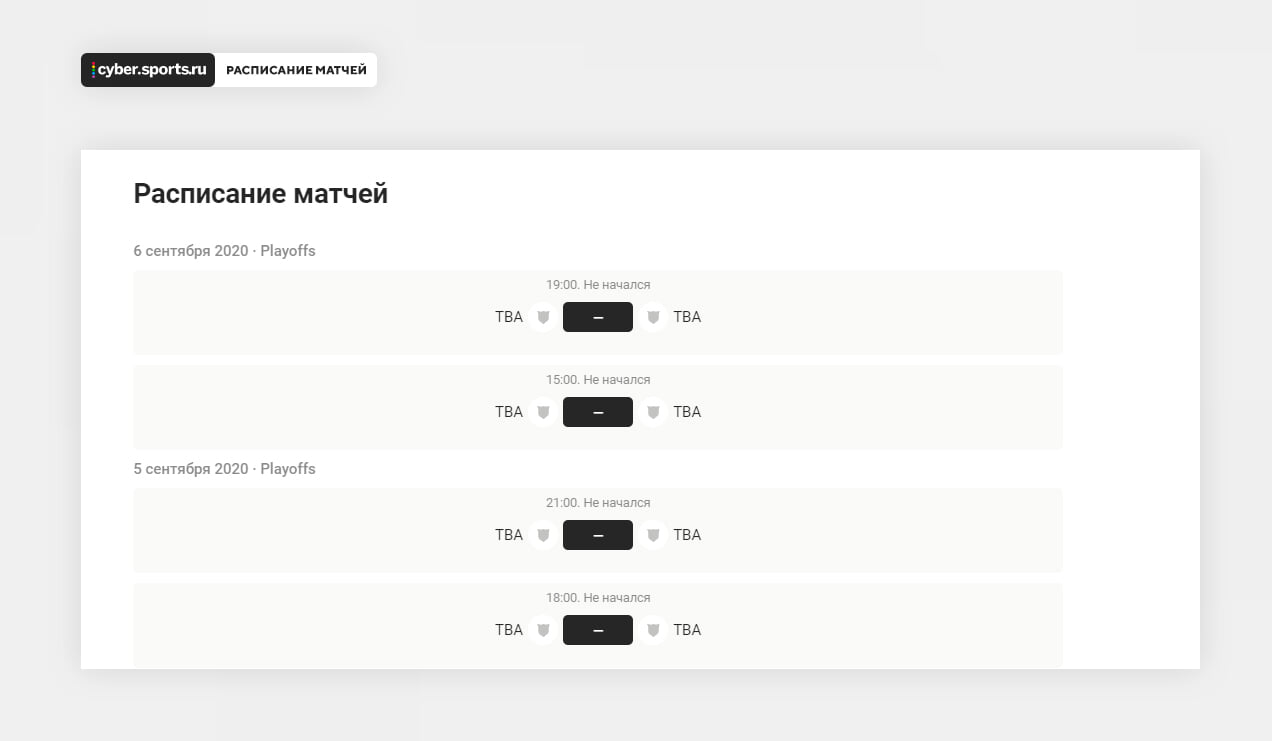Click left team shield icon in 19:00 match
This screenshot has height=741, width=1272.
click(543, 317)
